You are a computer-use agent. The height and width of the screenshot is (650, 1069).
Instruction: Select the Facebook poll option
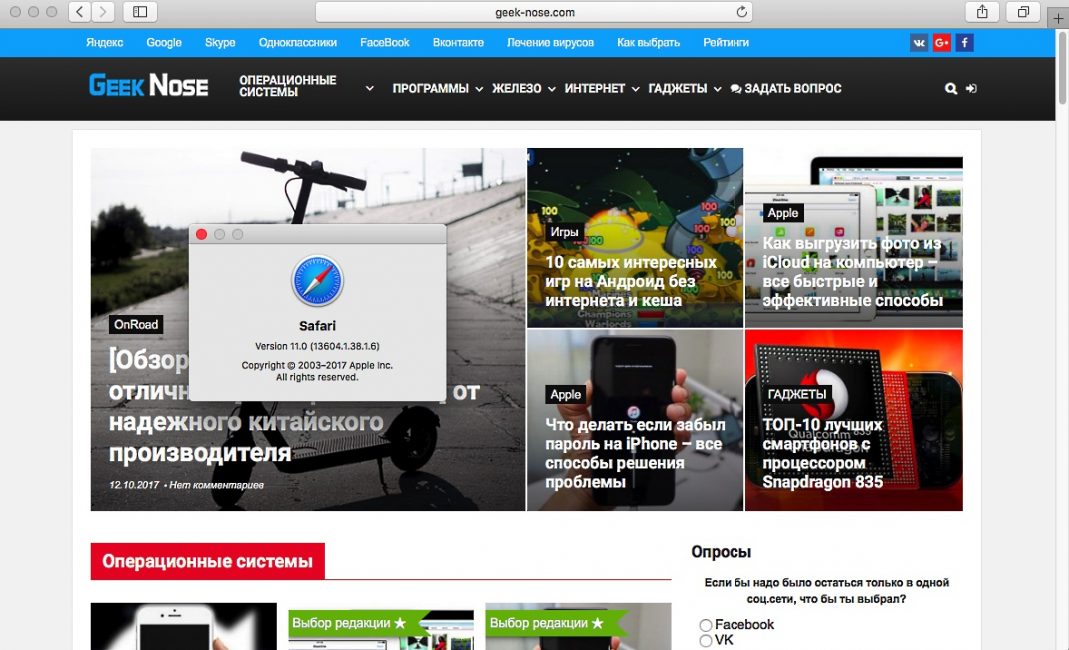(x=706, y=625)
